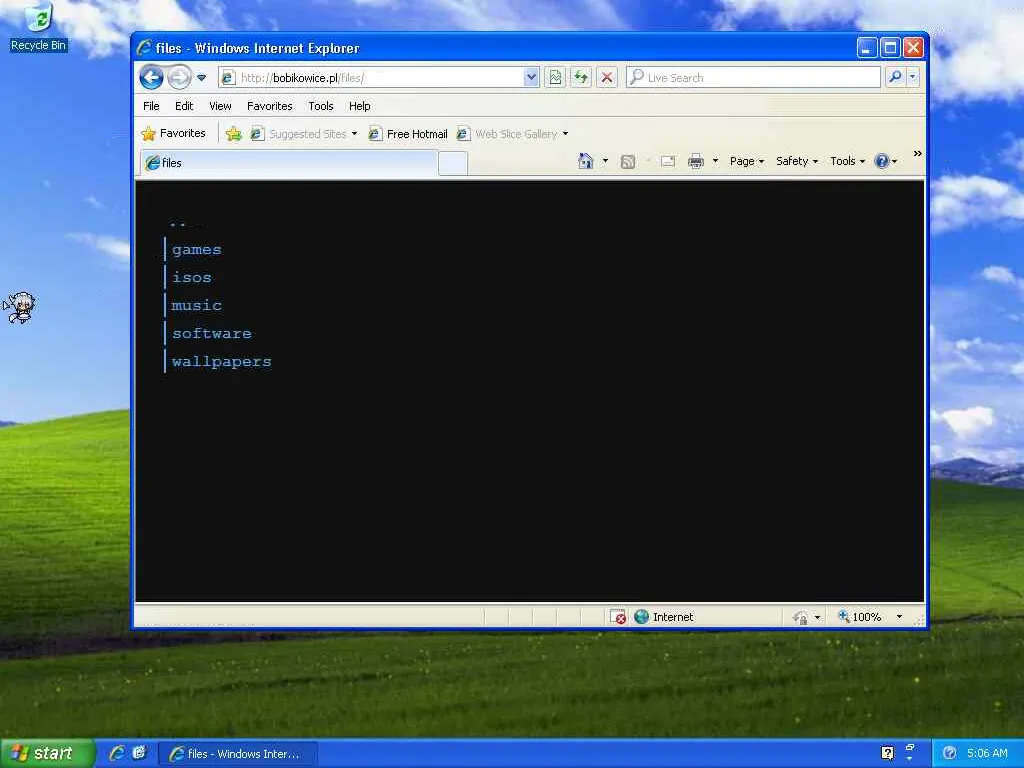Click the New Tab blank button
The width and height of the screenshot is (1024, 768).
[x=453, y=163]
